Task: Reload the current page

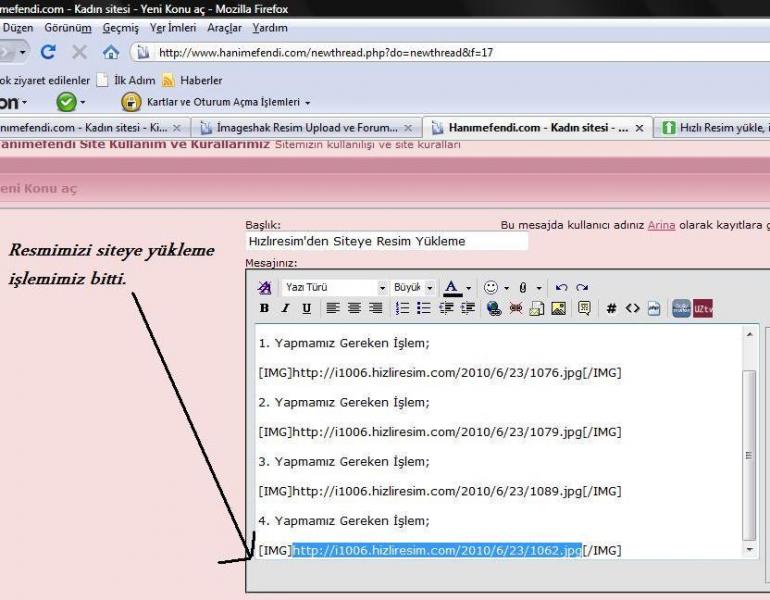Action: coord(48,52)
